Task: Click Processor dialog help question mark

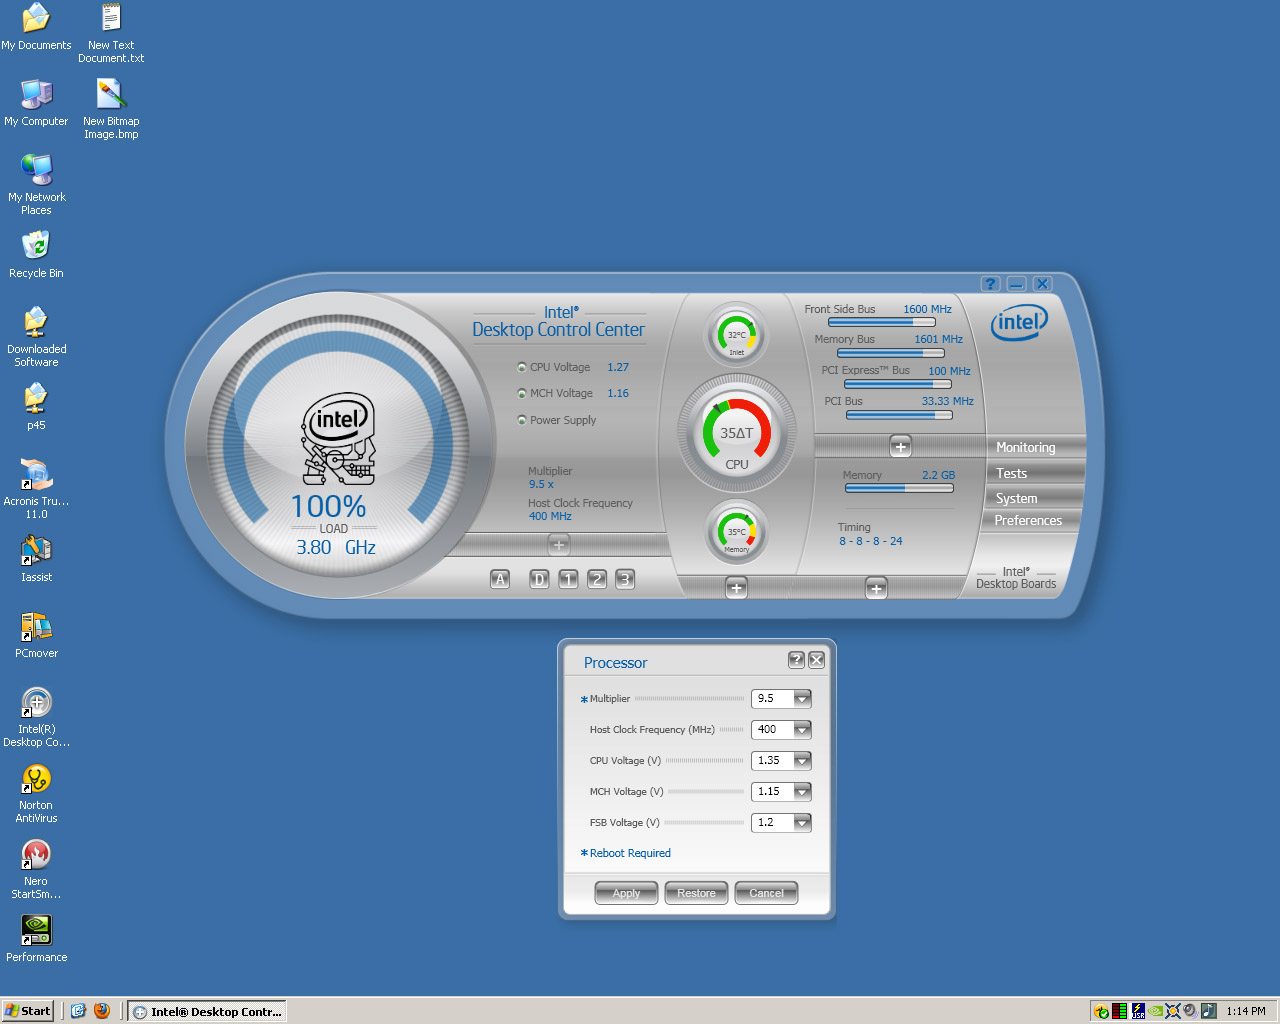Action: (796, 660)
